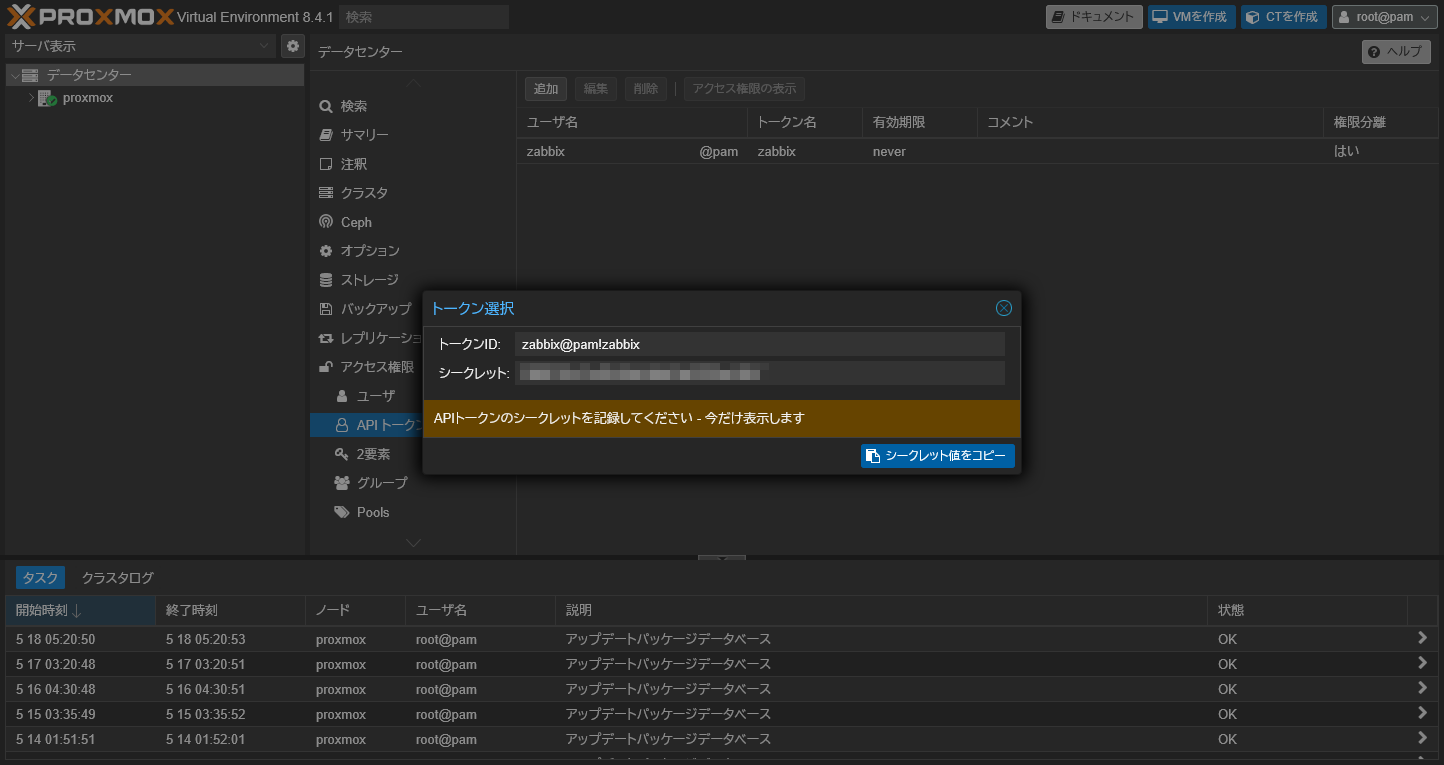Open オプション menu item

pos(370,251)
